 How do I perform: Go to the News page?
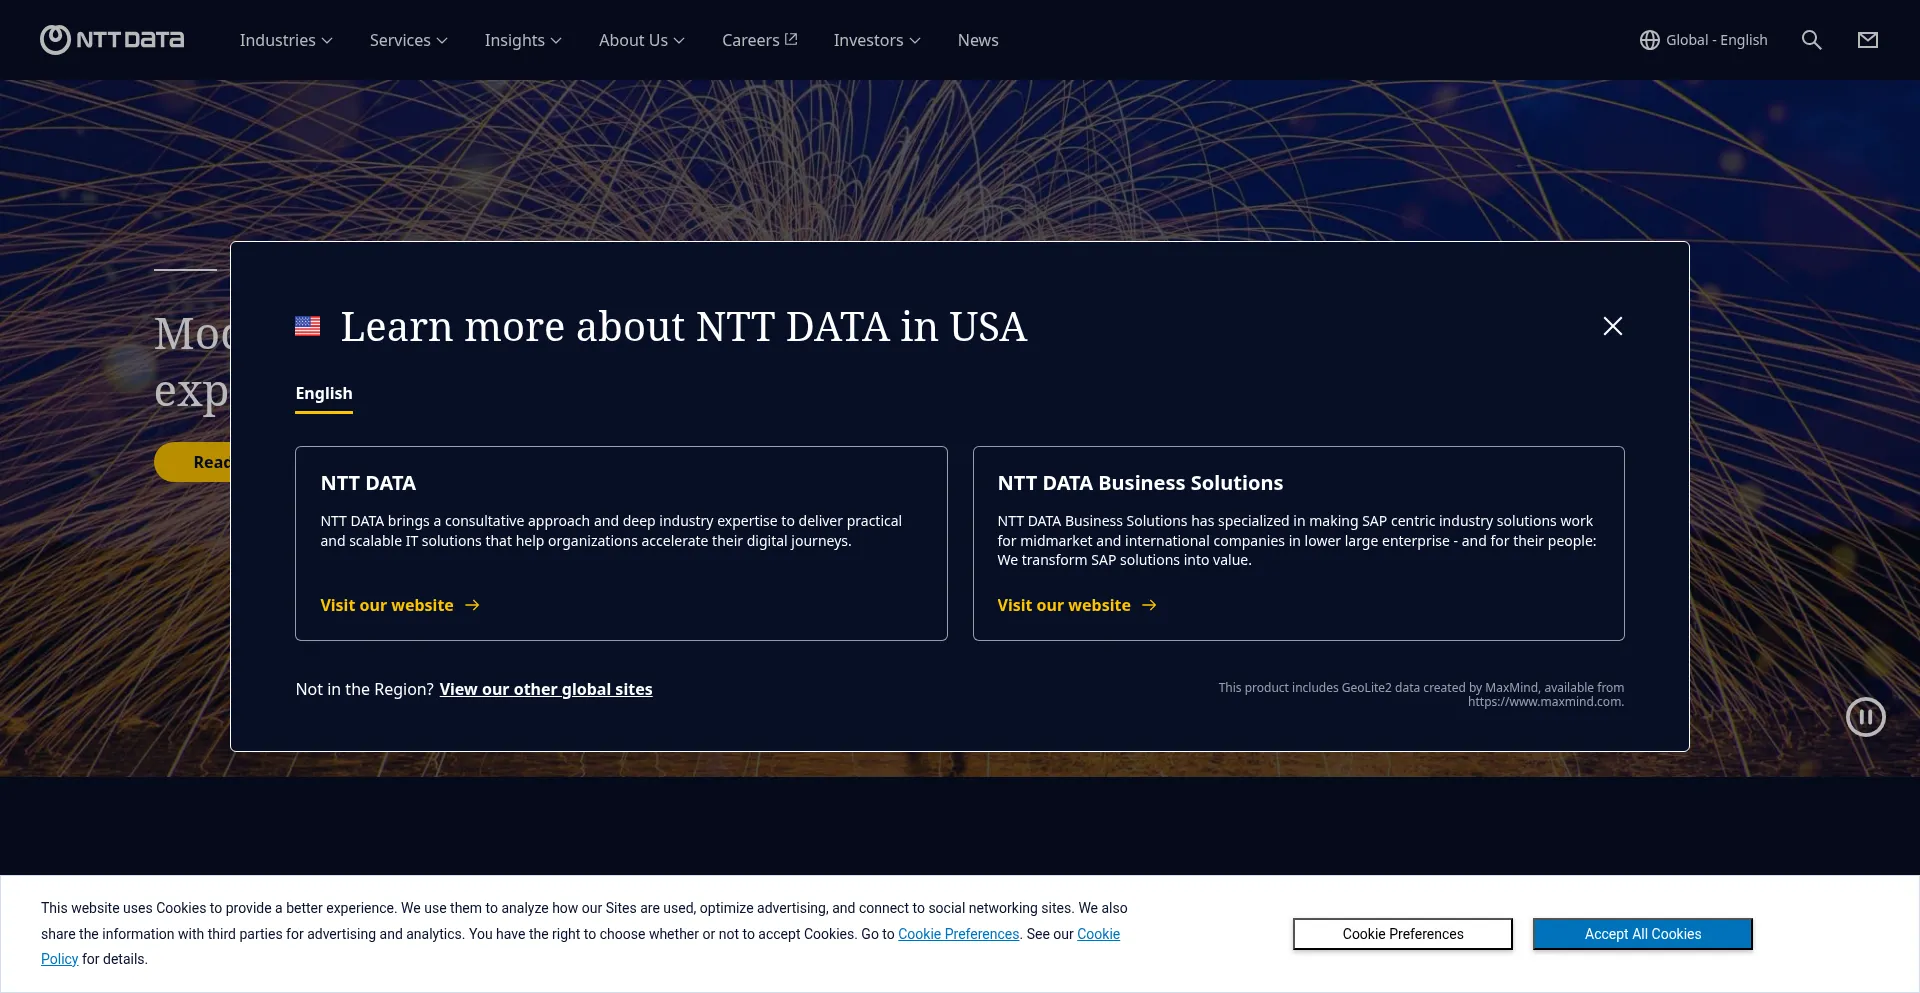click(977, 40)
